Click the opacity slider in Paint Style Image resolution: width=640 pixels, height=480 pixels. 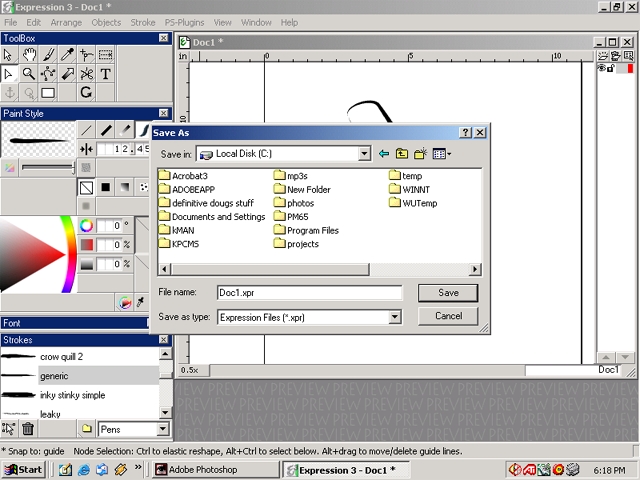pyautogui.click(x=48, y=167)
